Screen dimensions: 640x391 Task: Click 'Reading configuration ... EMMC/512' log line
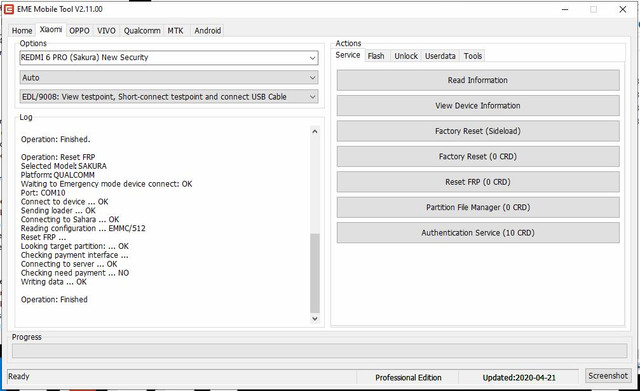83,229
